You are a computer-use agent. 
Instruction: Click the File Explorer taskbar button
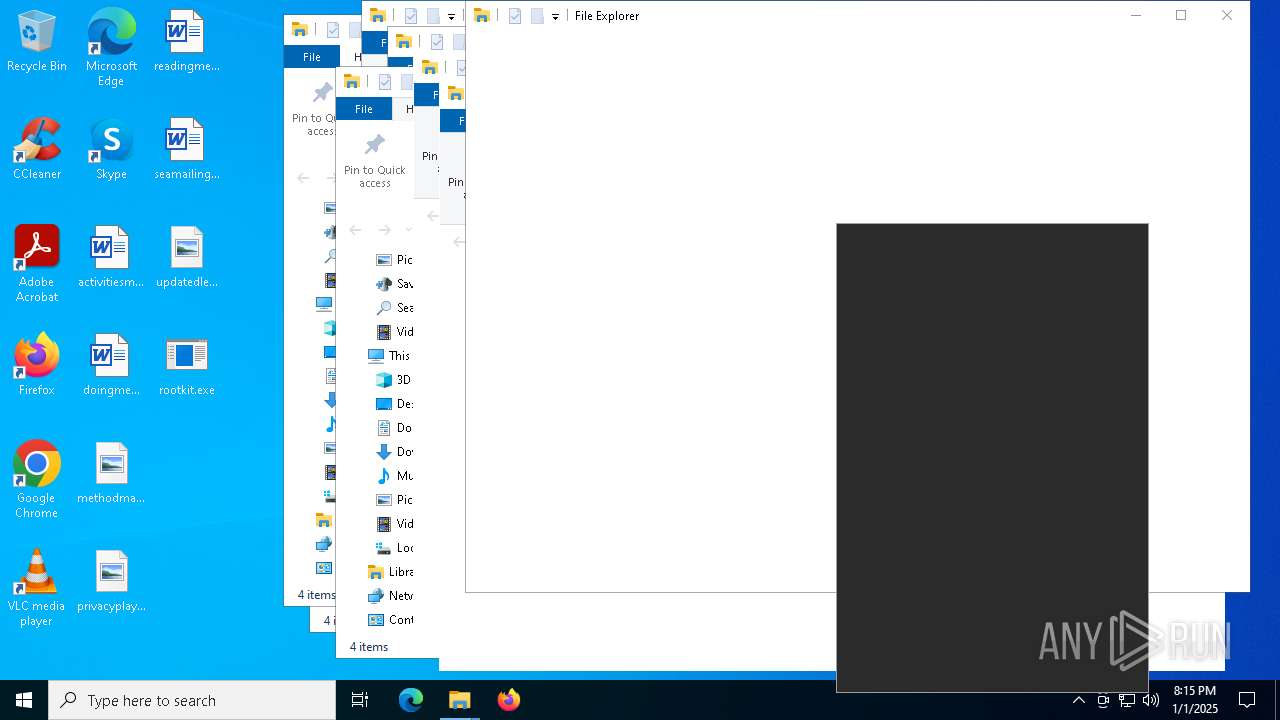coord(460,700)
